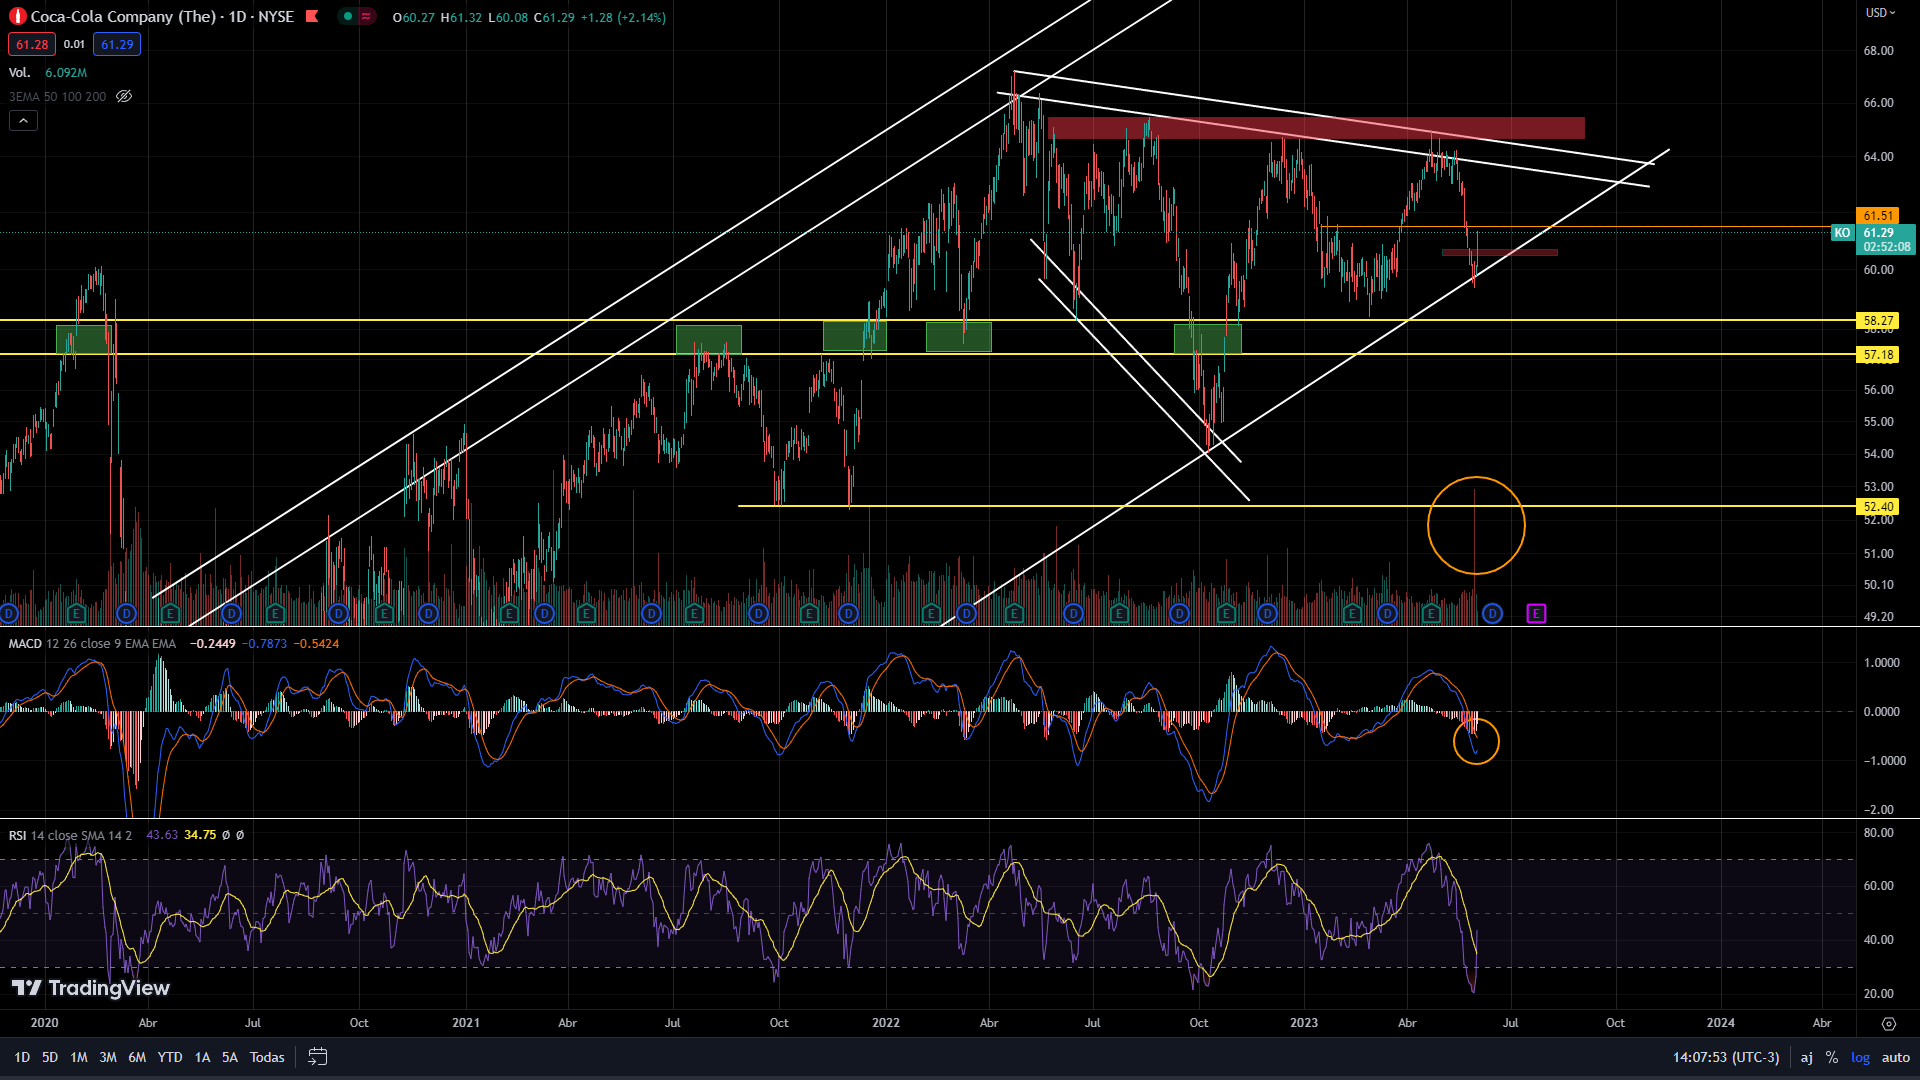Click the Vol. indicator label
Image resolution: width=1920 pixels, height=1080 pixels.
[20, 73]
